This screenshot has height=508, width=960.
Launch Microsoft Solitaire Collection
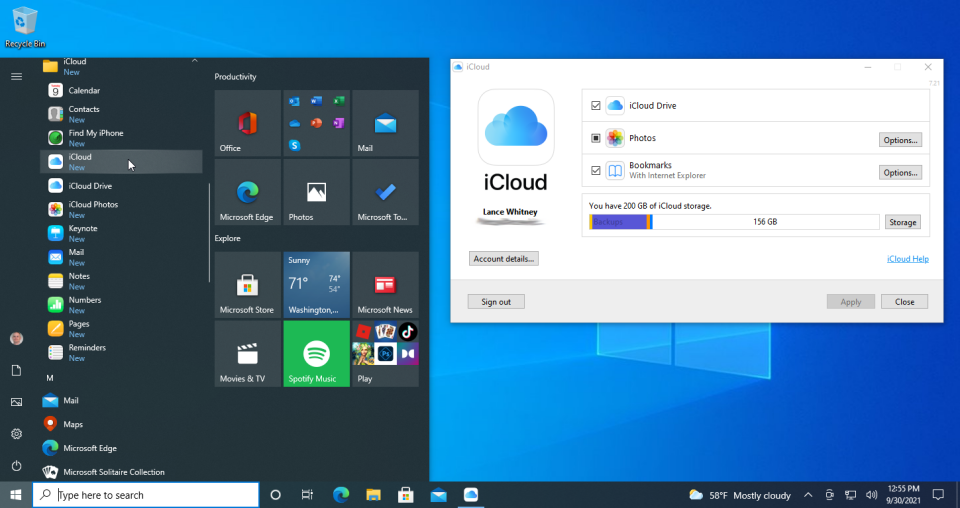pos(121,472)
